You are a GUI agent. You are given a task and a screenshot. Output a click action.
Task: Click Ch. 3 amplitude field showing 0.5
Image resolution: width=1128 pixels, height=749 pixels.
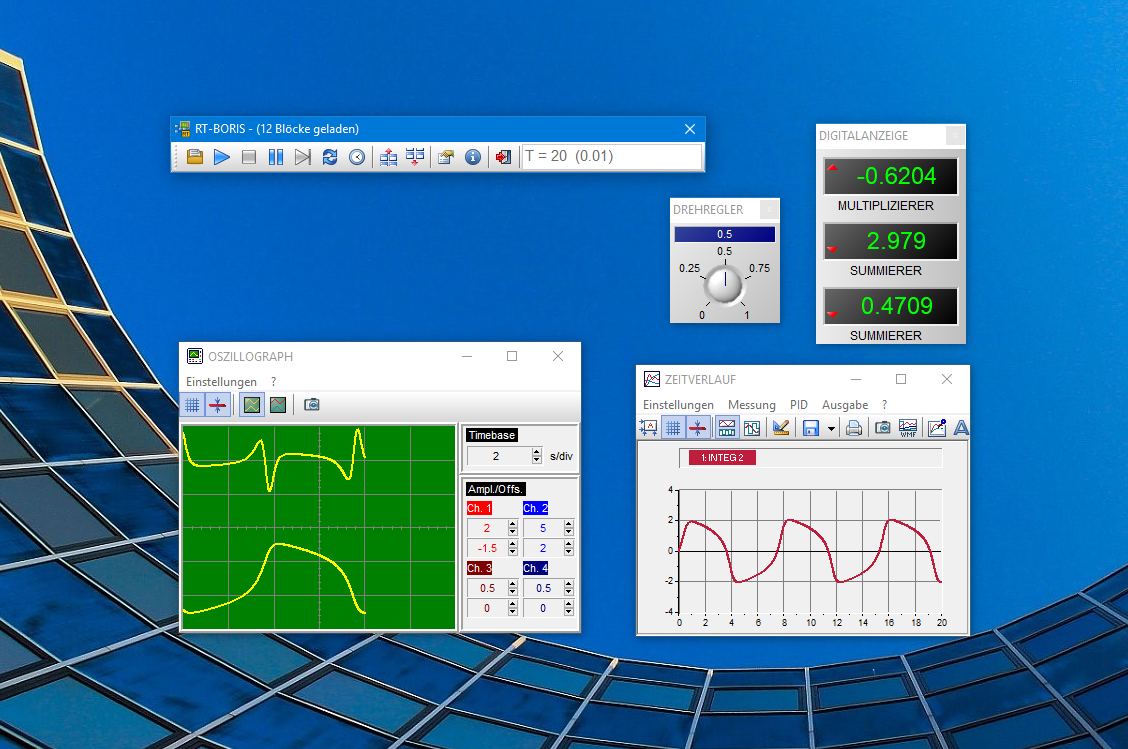(487, 588)
